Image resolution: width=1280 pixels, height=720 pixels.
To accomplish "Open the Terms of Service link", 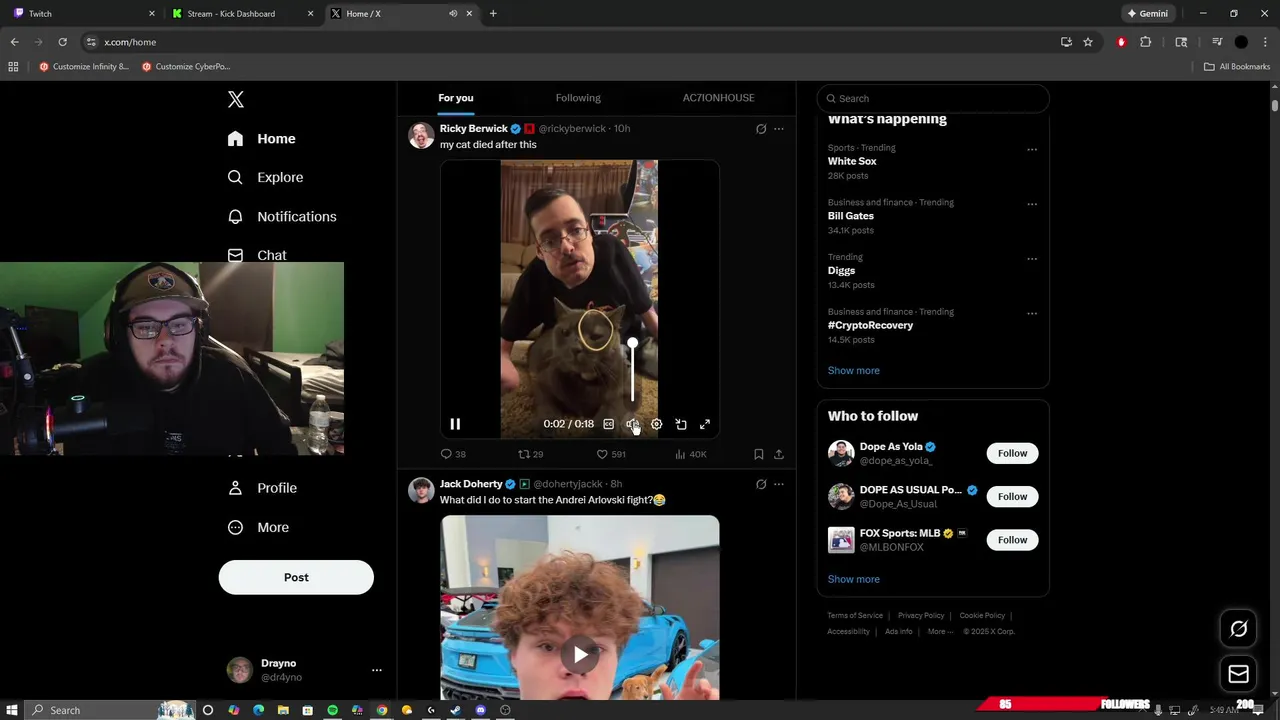I will (x=855, y=616).
